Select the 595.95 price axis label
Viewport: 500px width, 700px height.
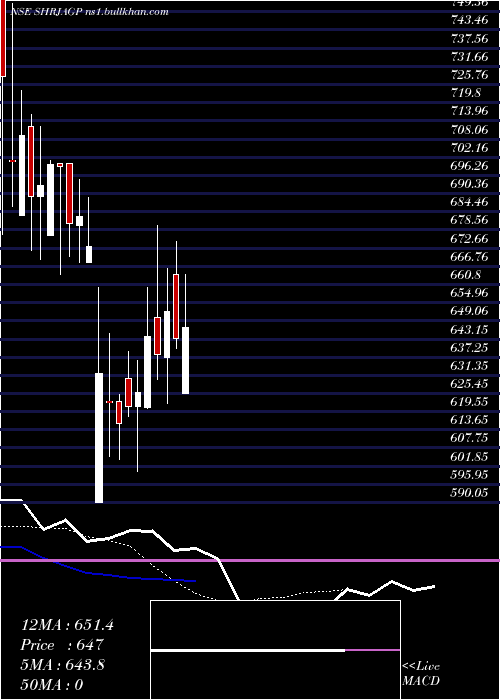[469, 475]
